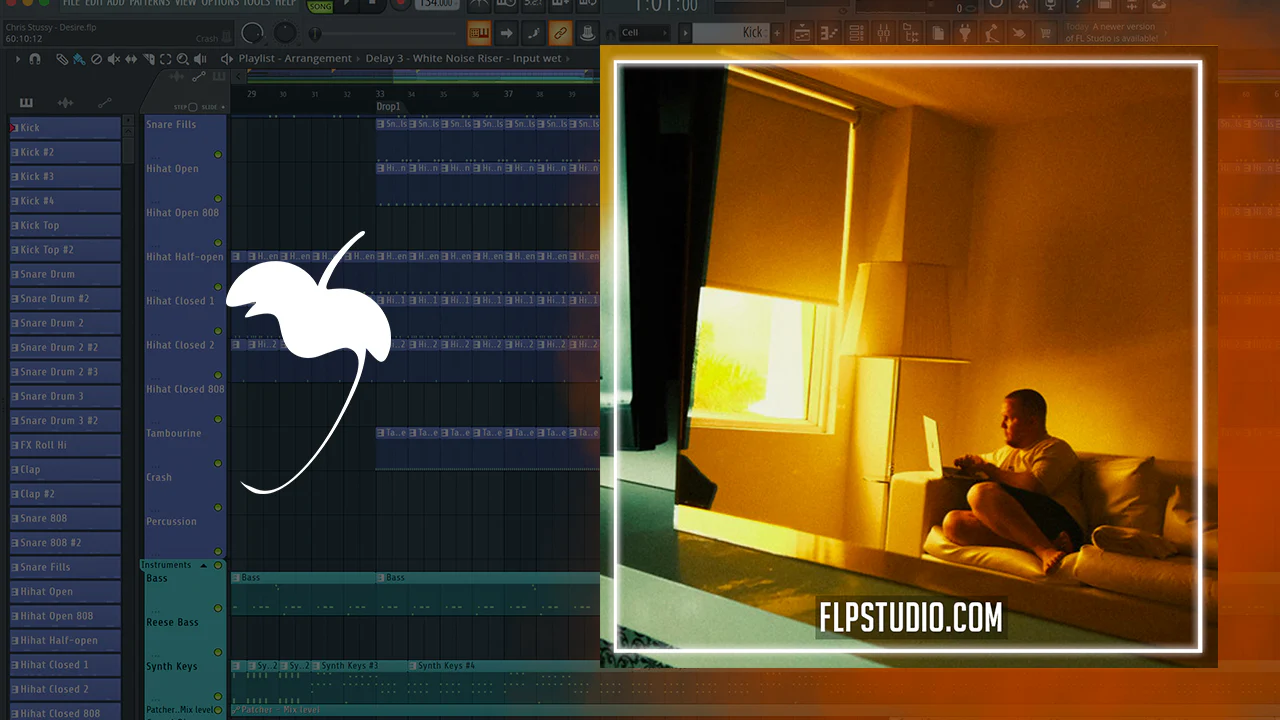Image resolution: width=1280 pixels, height=720 pixels.
Task: Select the Snare Drum pattern in picker
Action: point(65,274)
